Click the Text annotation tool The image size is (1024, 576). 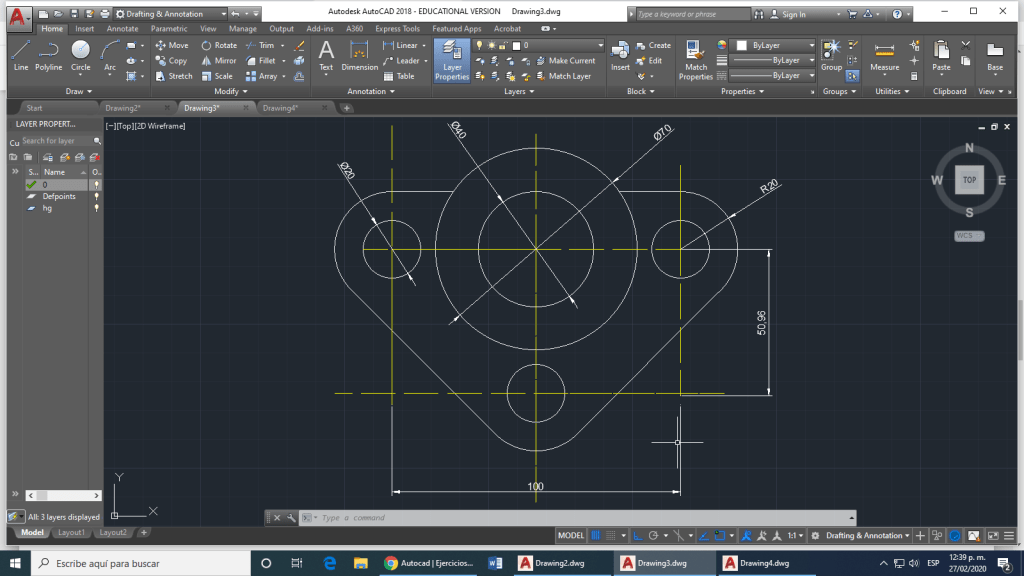[326, 54]
